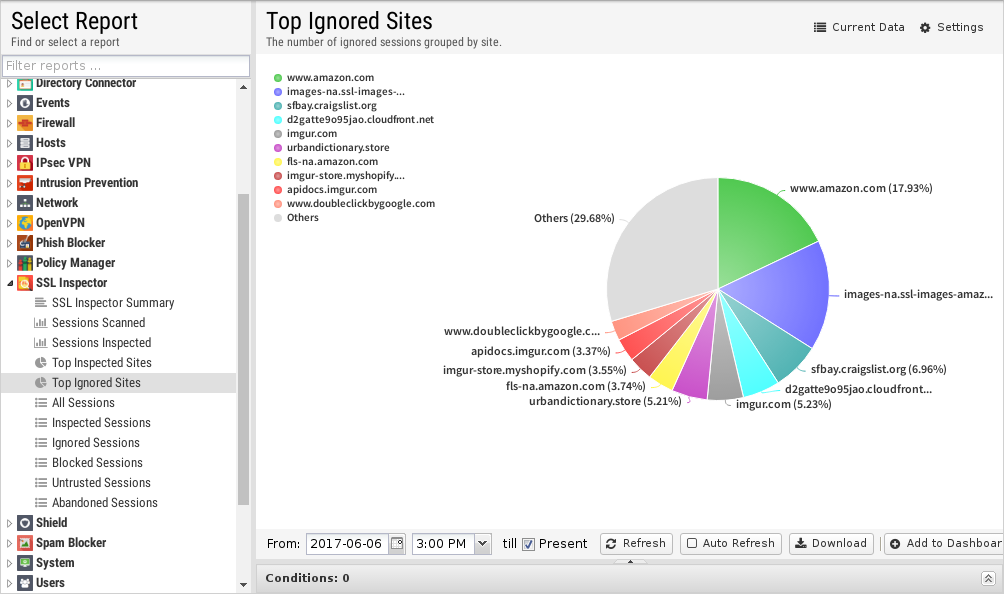Click the report list scroll-down arrow
The height and width of the screenshot is (594, 1004).
[243, 584]
